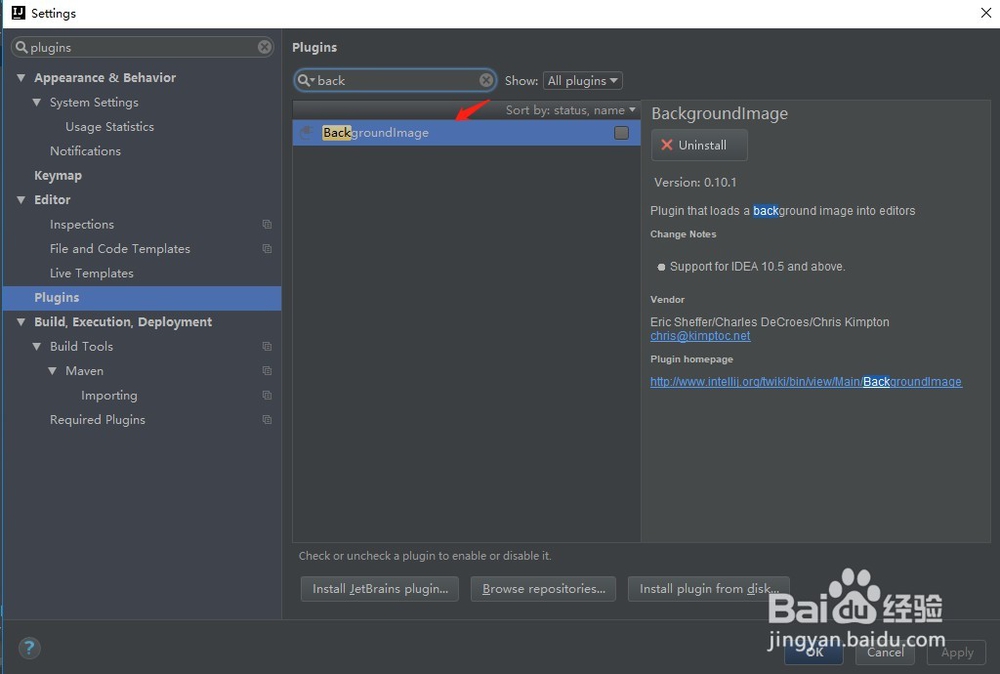Select File and Code Templates

(120, 249)
